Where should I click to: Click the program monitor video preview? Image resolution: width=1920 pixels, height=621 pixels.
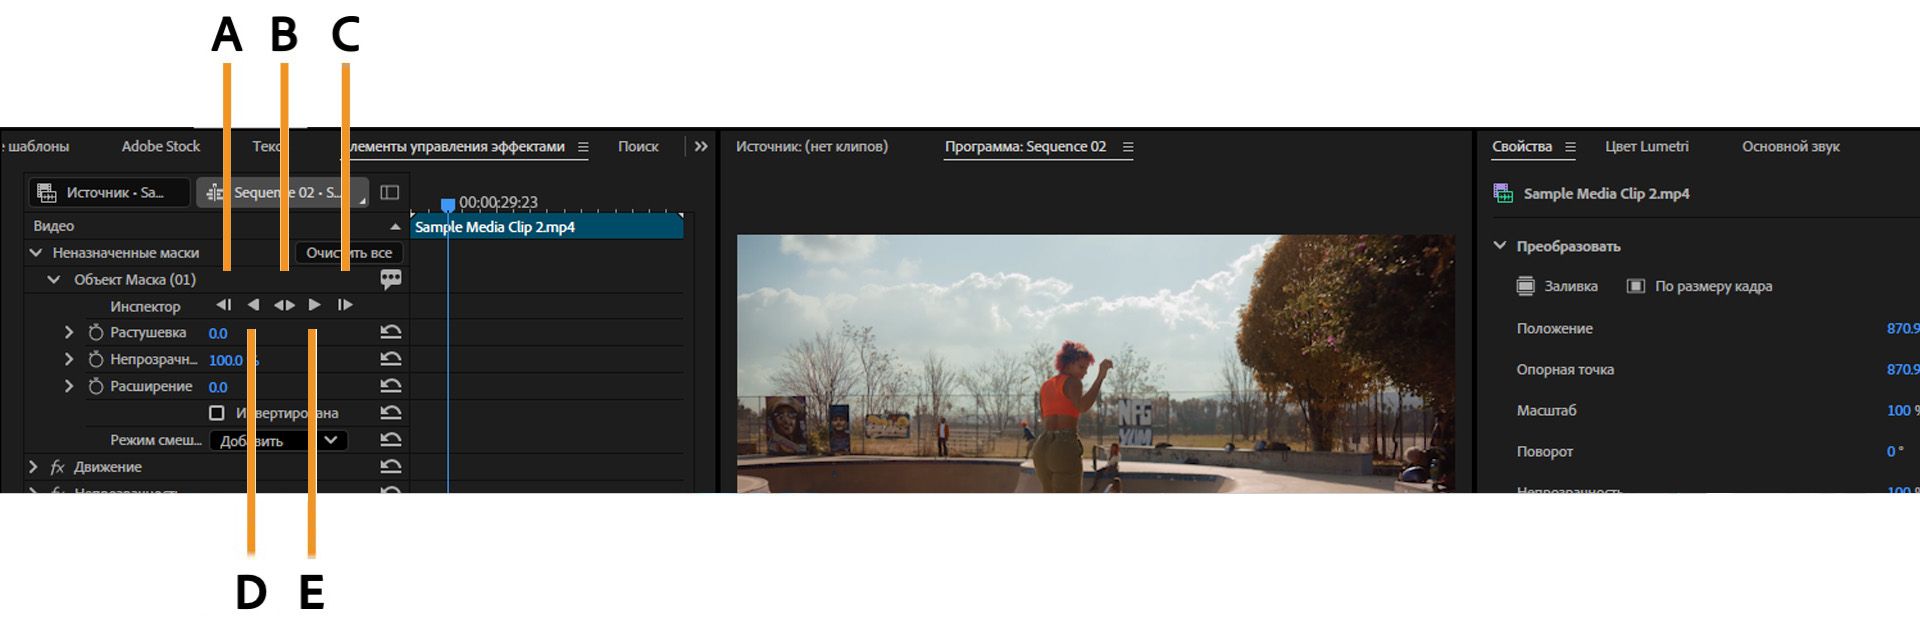pyautogui.click(x=1096, y=364)
